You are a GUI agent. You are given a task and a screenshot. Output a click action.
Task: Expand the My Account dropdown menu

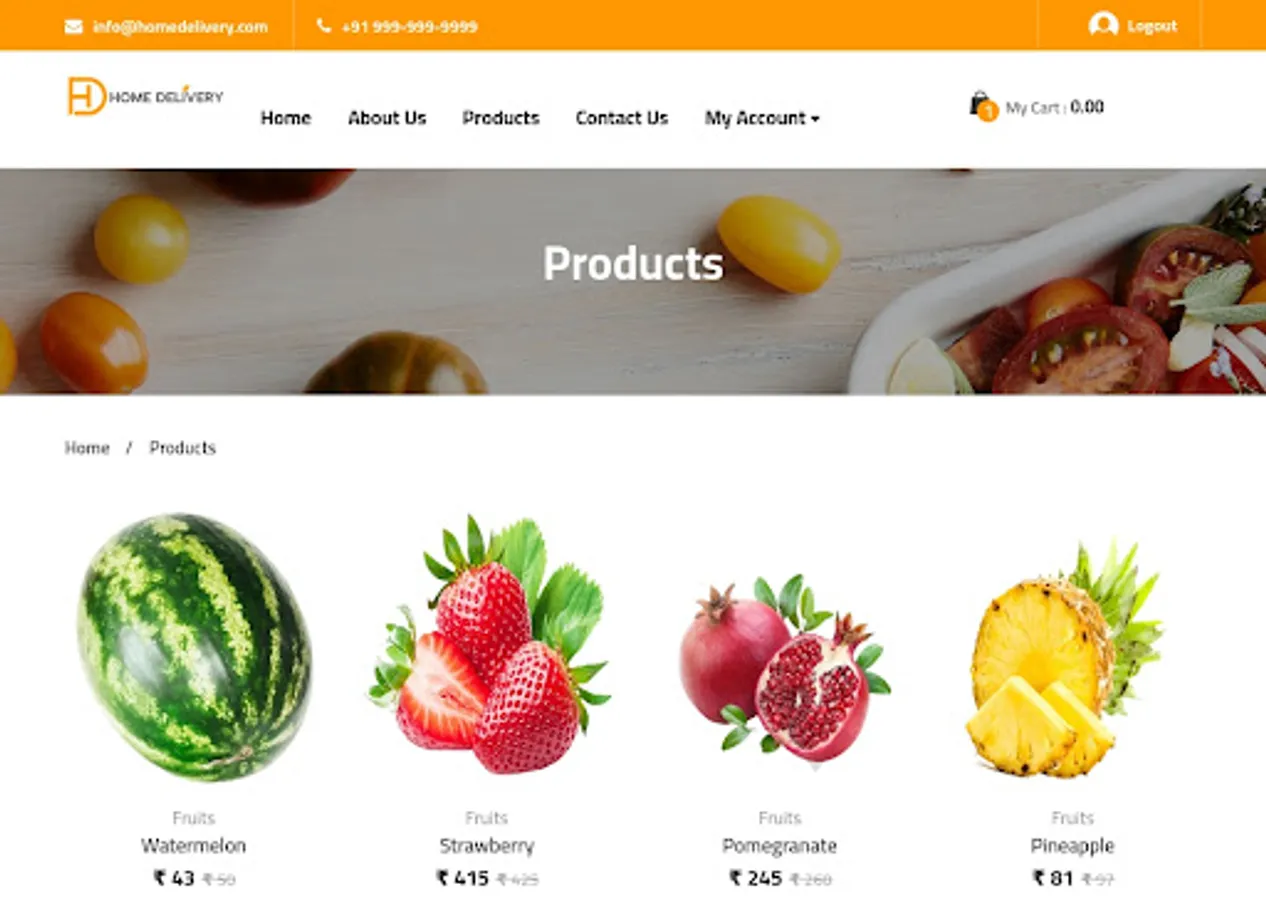pyautogui.click(x=762, y=118)
